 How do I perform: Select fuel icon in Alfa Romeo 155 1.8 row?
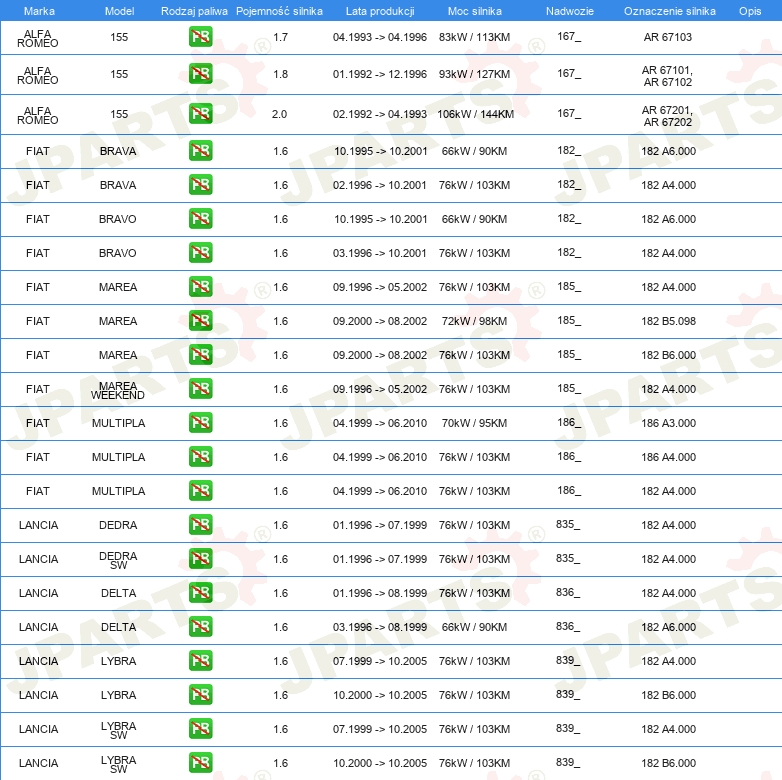point(200,74)
